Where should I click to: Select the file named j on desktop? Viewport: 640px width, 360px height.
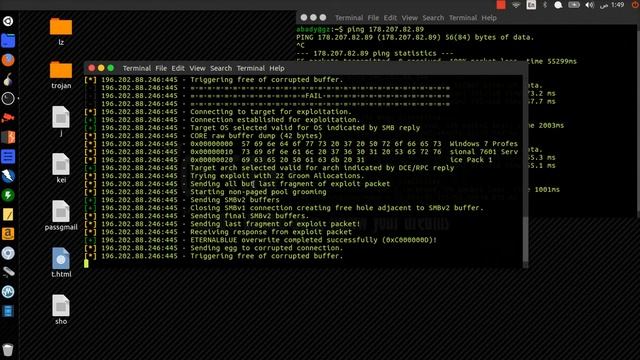coord(61,121)
